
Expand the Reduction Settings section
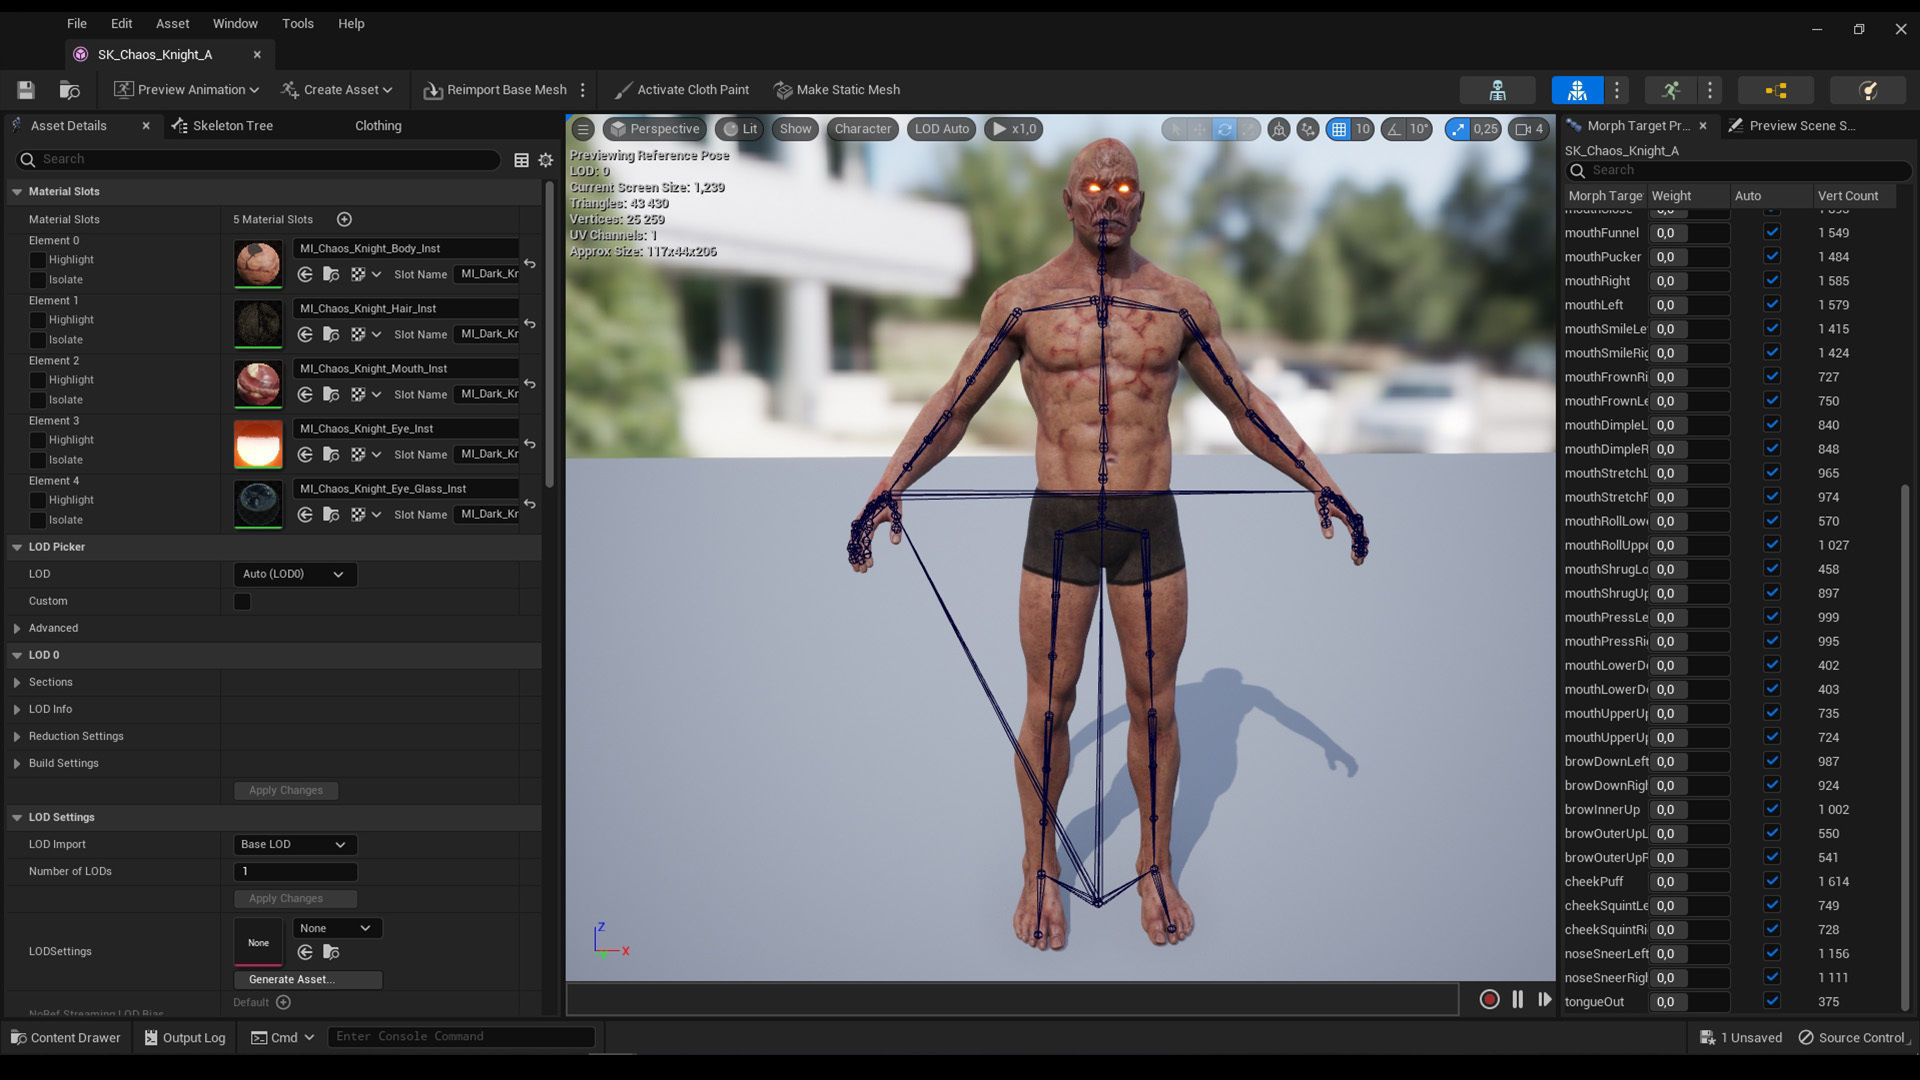[x=17, y=736]
